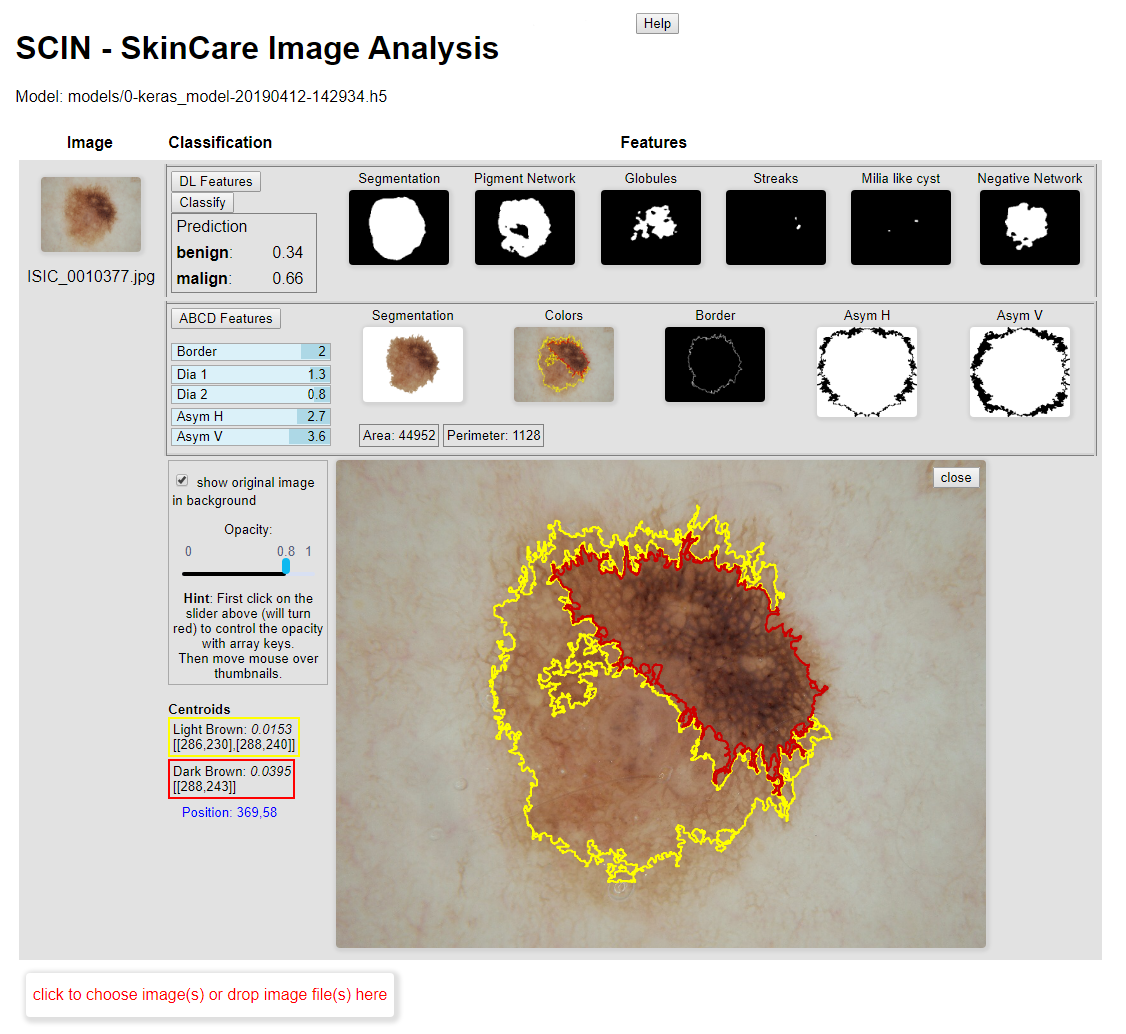View the Asym V thumbnail
The height and width of the screenshot is (1034, 1126).
pyautogui.click(x=1020, y=372)
